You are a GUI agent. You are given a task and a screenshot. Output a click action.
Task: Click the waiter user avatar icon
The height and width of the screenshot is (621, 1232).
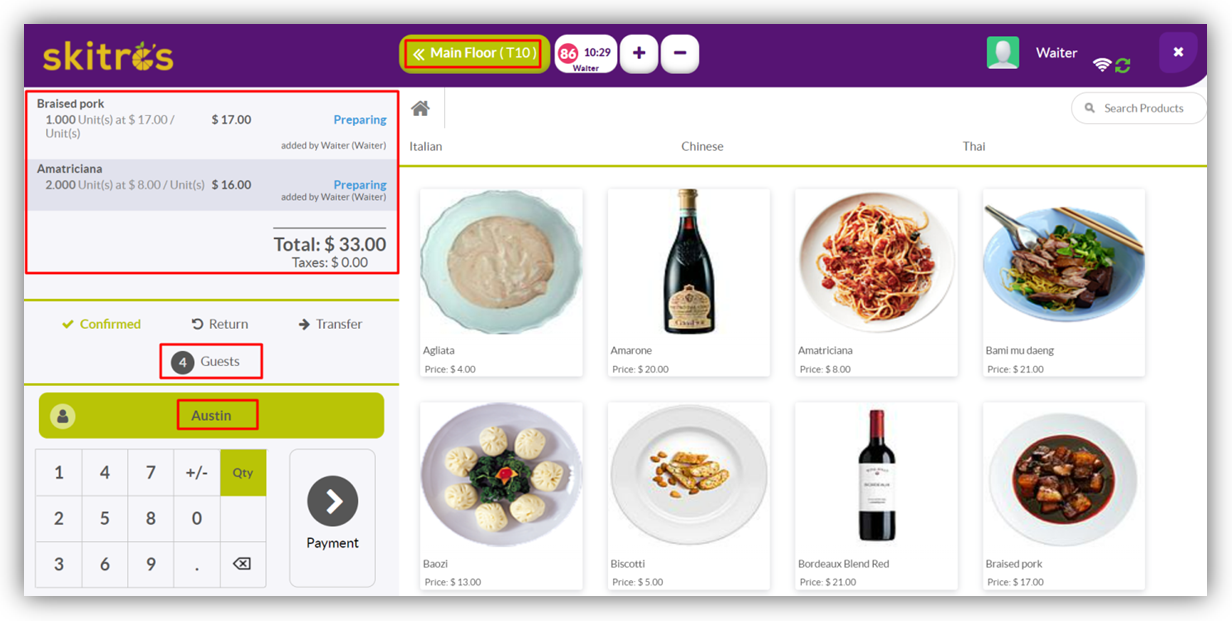pyautogui.click(x=1003, y=53)
